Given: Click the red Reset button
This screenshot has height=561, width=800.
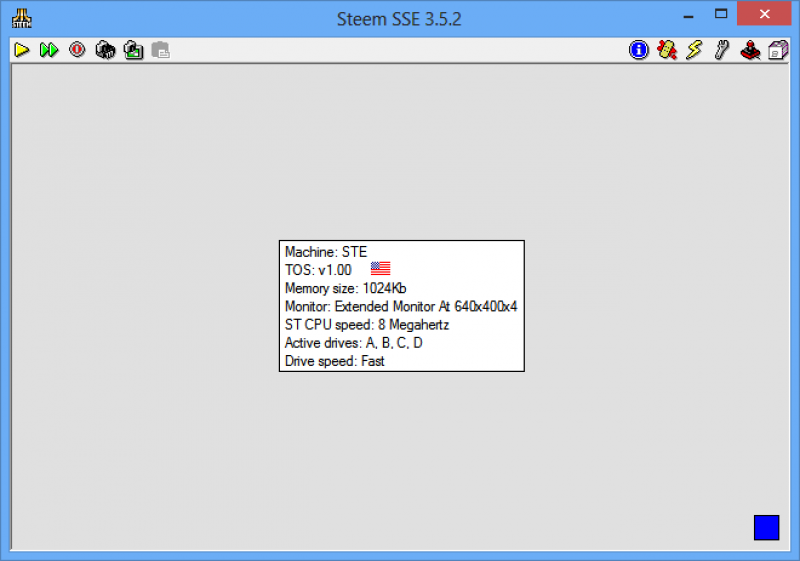Looking at the screenshot, I should 77,50.
